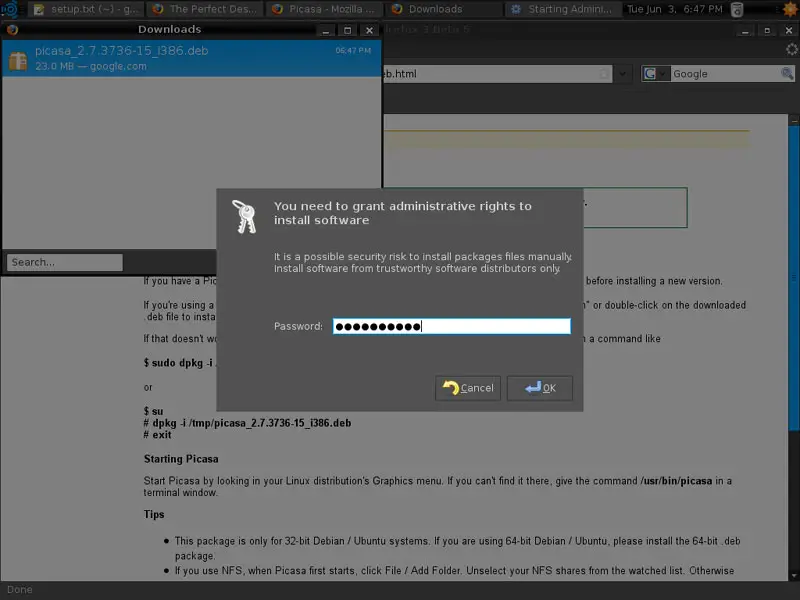Click the keys icon in the authentication dialog
Image resolution: width=800 pixels, height=600 pixels.
pyautogui.click(x=244, y=216)
